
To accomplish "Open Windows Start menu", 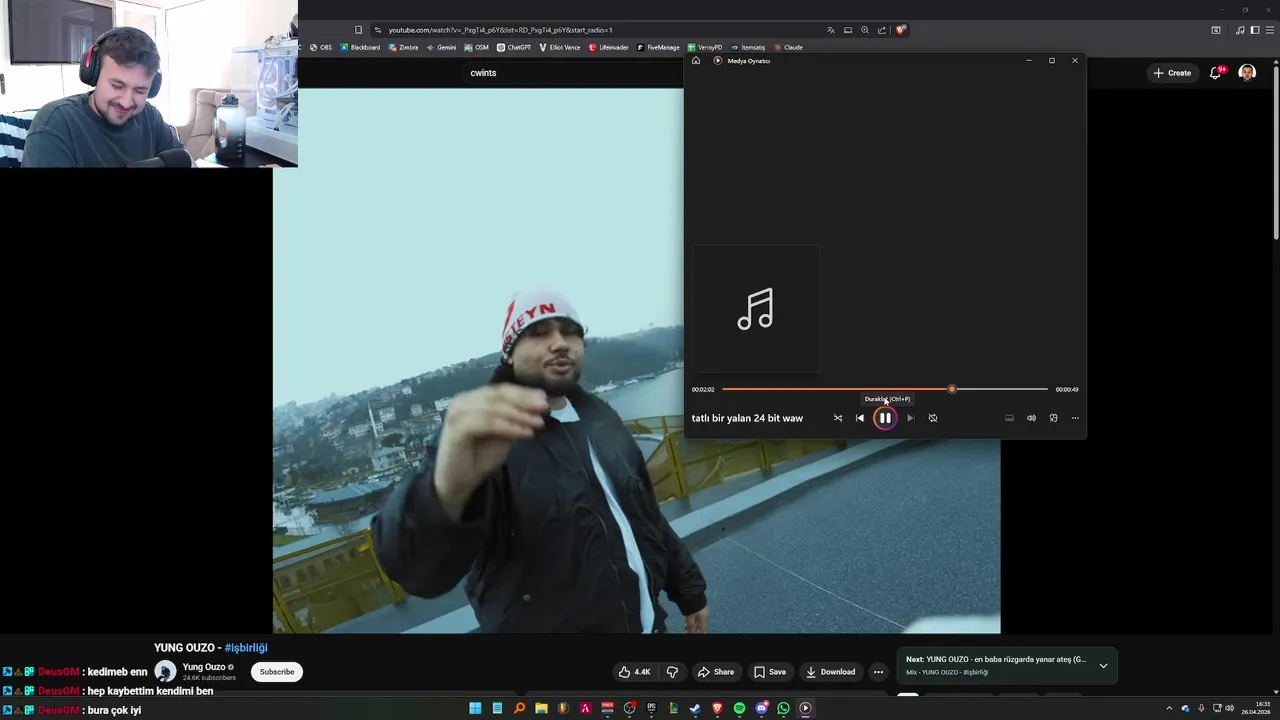I will [475, 708].
